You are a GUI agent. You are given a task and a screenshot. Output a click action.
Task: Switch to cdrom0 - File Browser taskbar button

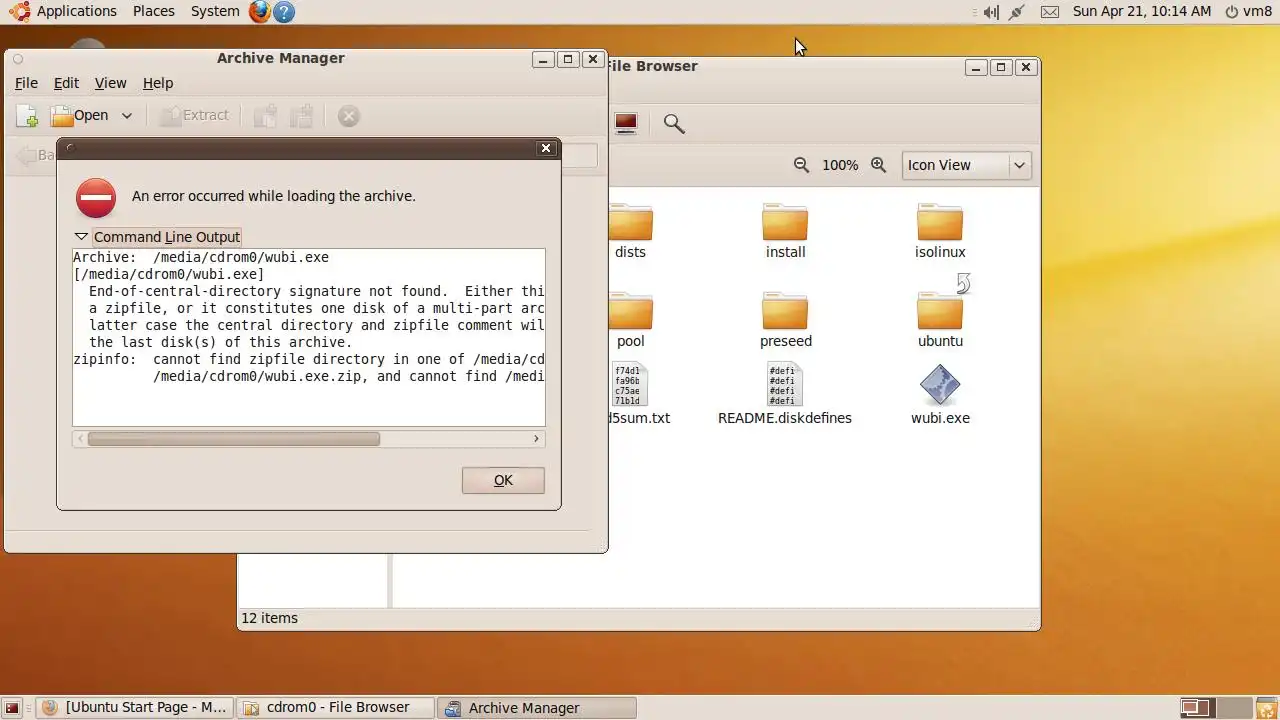(x=338, y=707)
